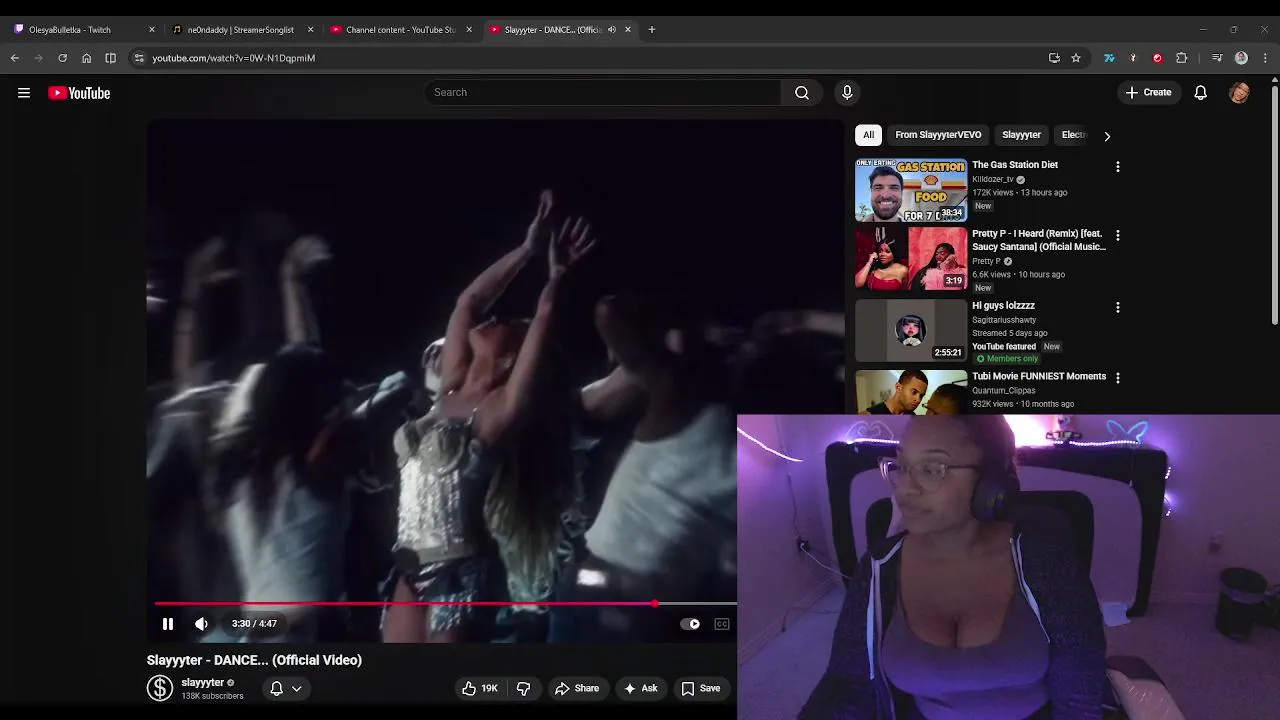The image size is (1280, 720).
Task: Select the All filter chip
Action: [868, 135]
